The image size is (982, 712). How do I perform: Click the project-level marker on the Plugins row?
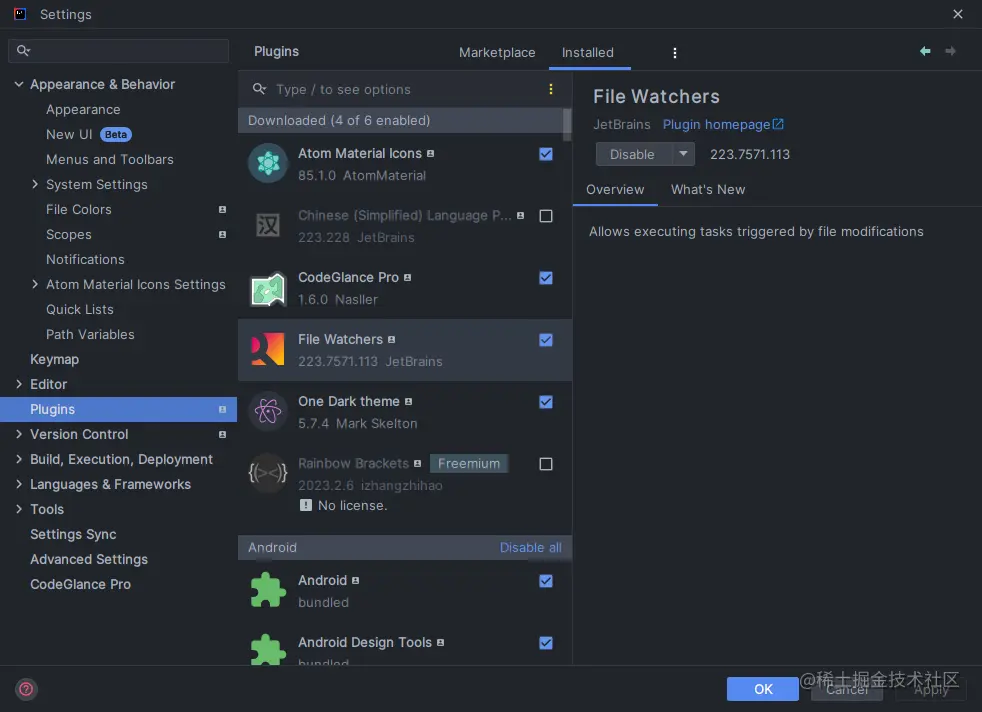coord(222,409)
